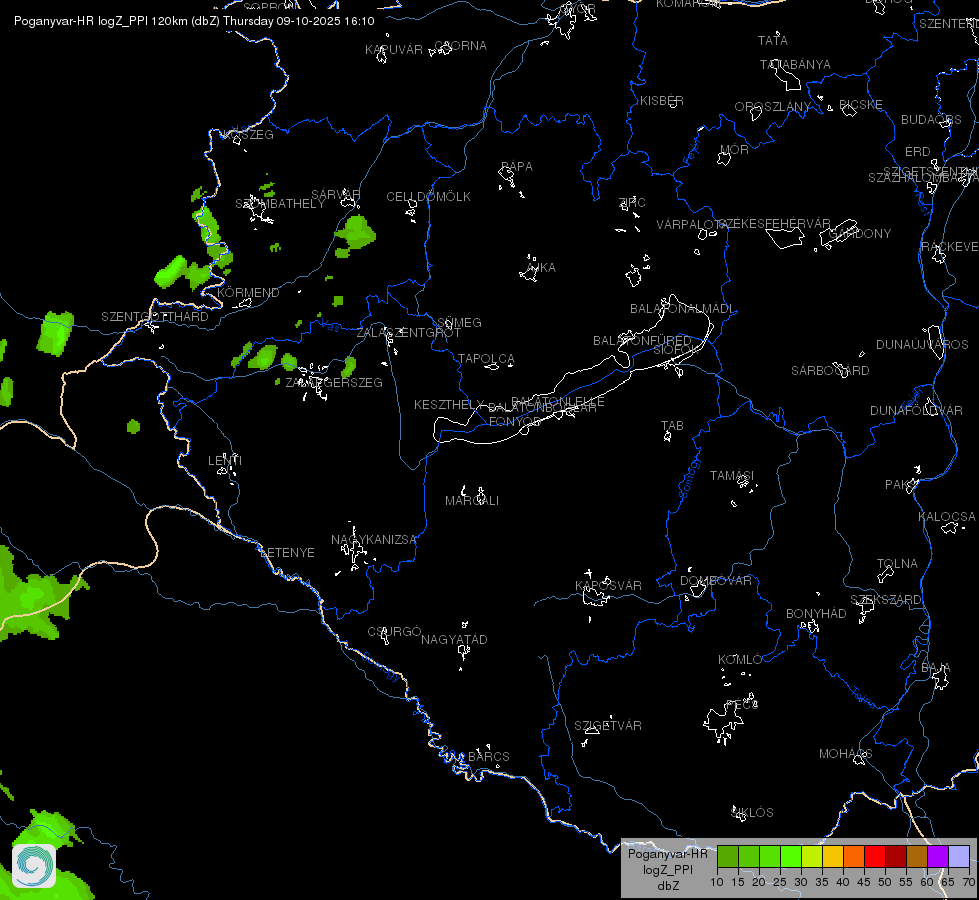The image size is (979, 900).
Task: Select the KOMLÓ city label
Action: 740,660
